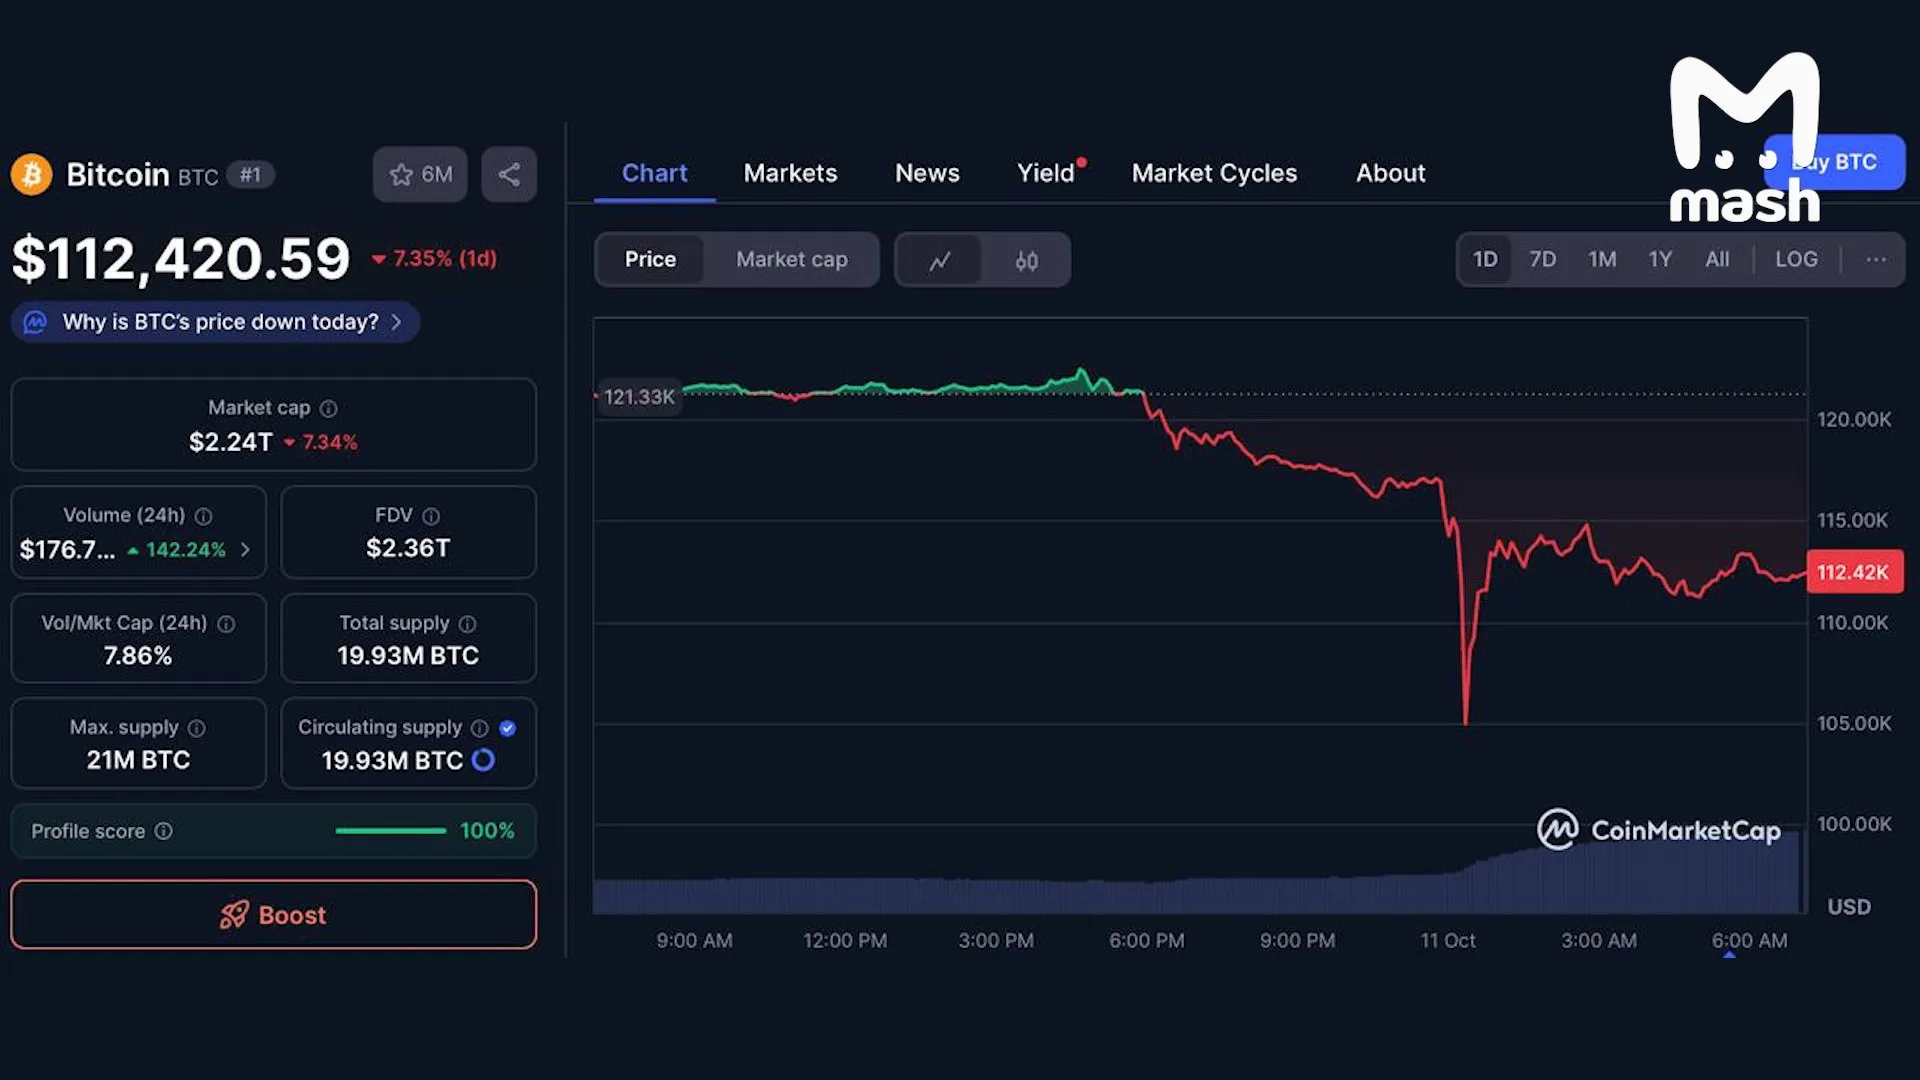The image size is (1920, 1080).
Task: Select the Price chart toggle
Action: pyautogui.click(x=650, y=260)
